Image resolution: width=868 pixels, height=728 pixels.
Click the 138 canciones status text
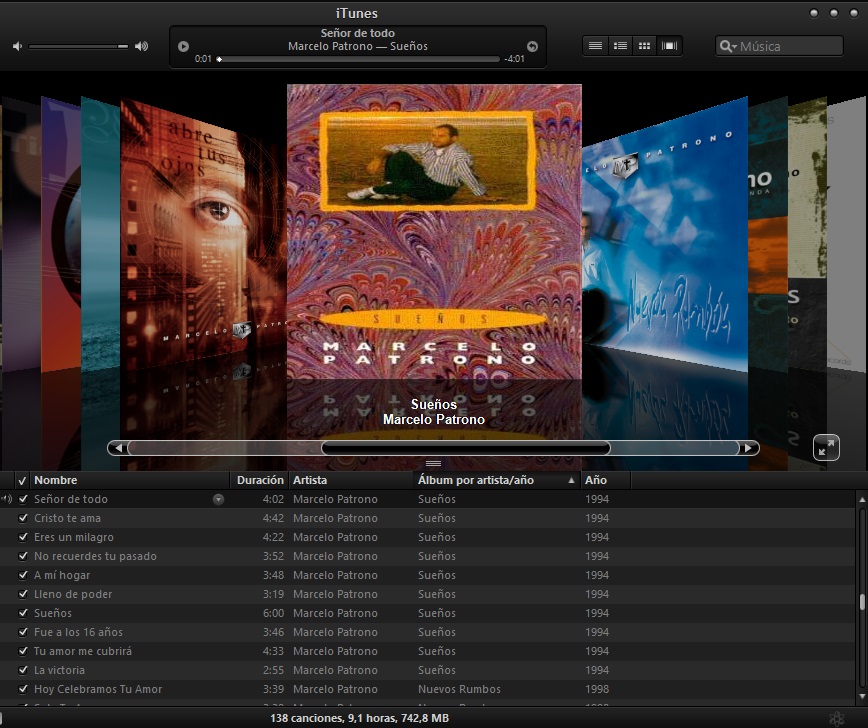359,718
